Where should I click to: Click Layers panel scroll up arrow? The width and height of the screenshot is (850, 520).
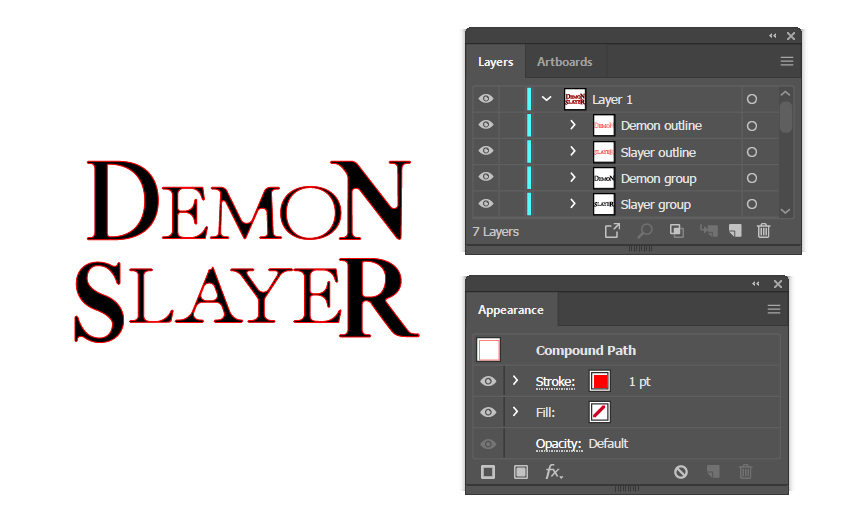click(x=785, y=93)
